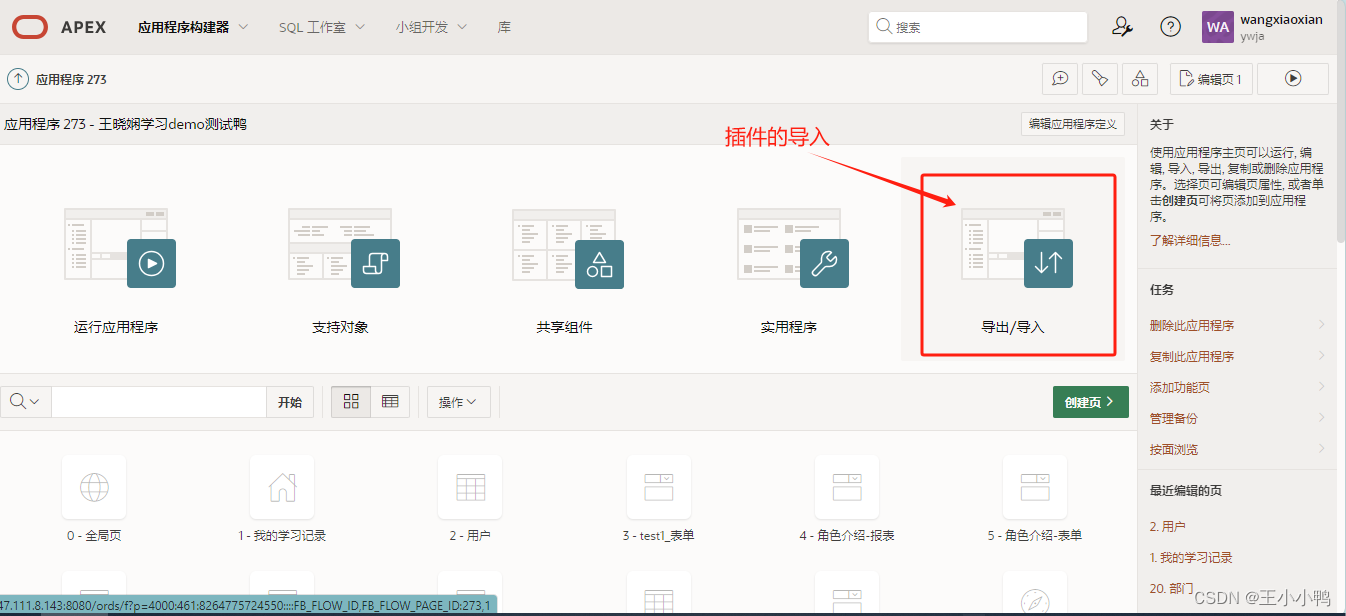Open page 2 - 用户 grid icon
This screenshot has width=1346, height=616.
[470, 487]
